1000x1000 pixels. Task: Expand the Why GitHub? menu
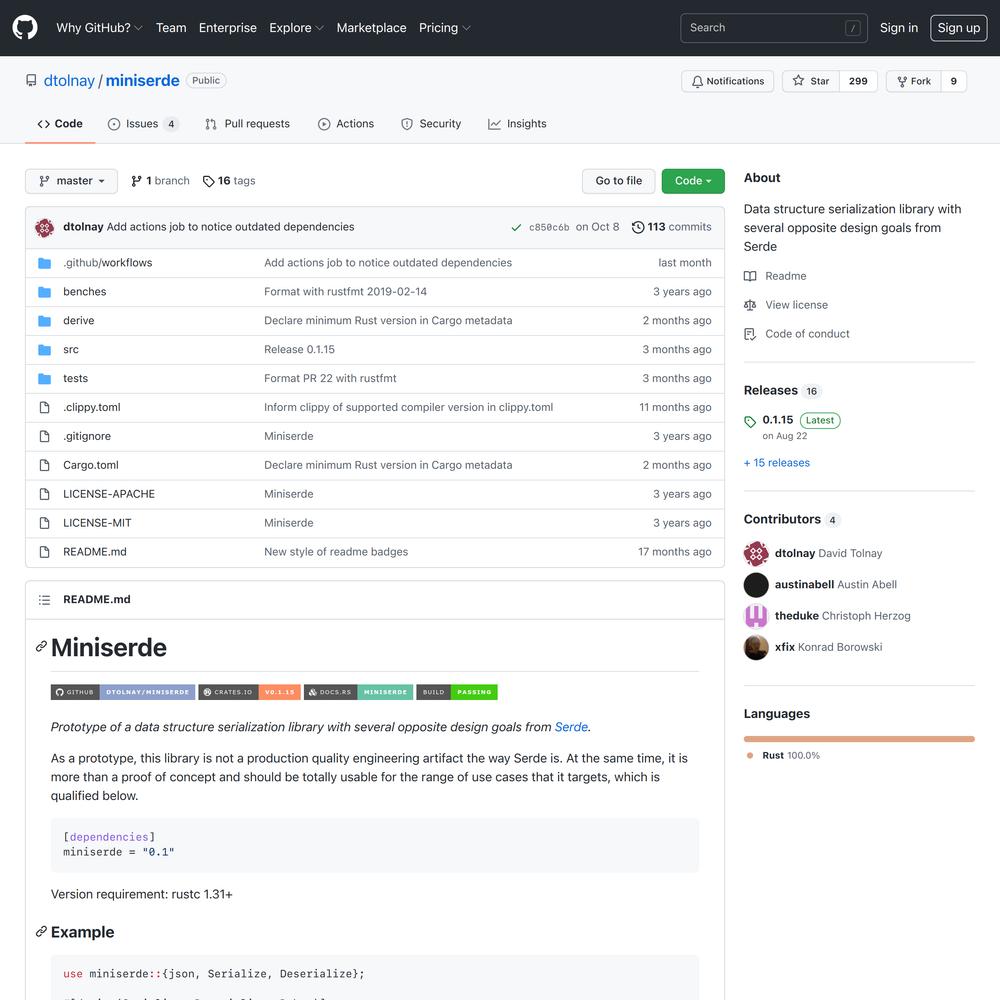tap(99, 27)
